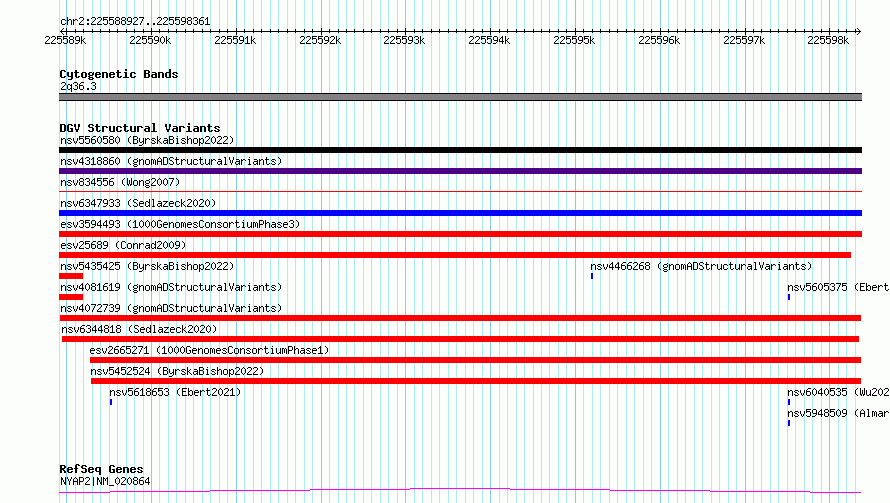Open the nsv5452524 (ByrskaBishop2022) label
Viewport: 890px width, 503px height.
click(177, 371)
